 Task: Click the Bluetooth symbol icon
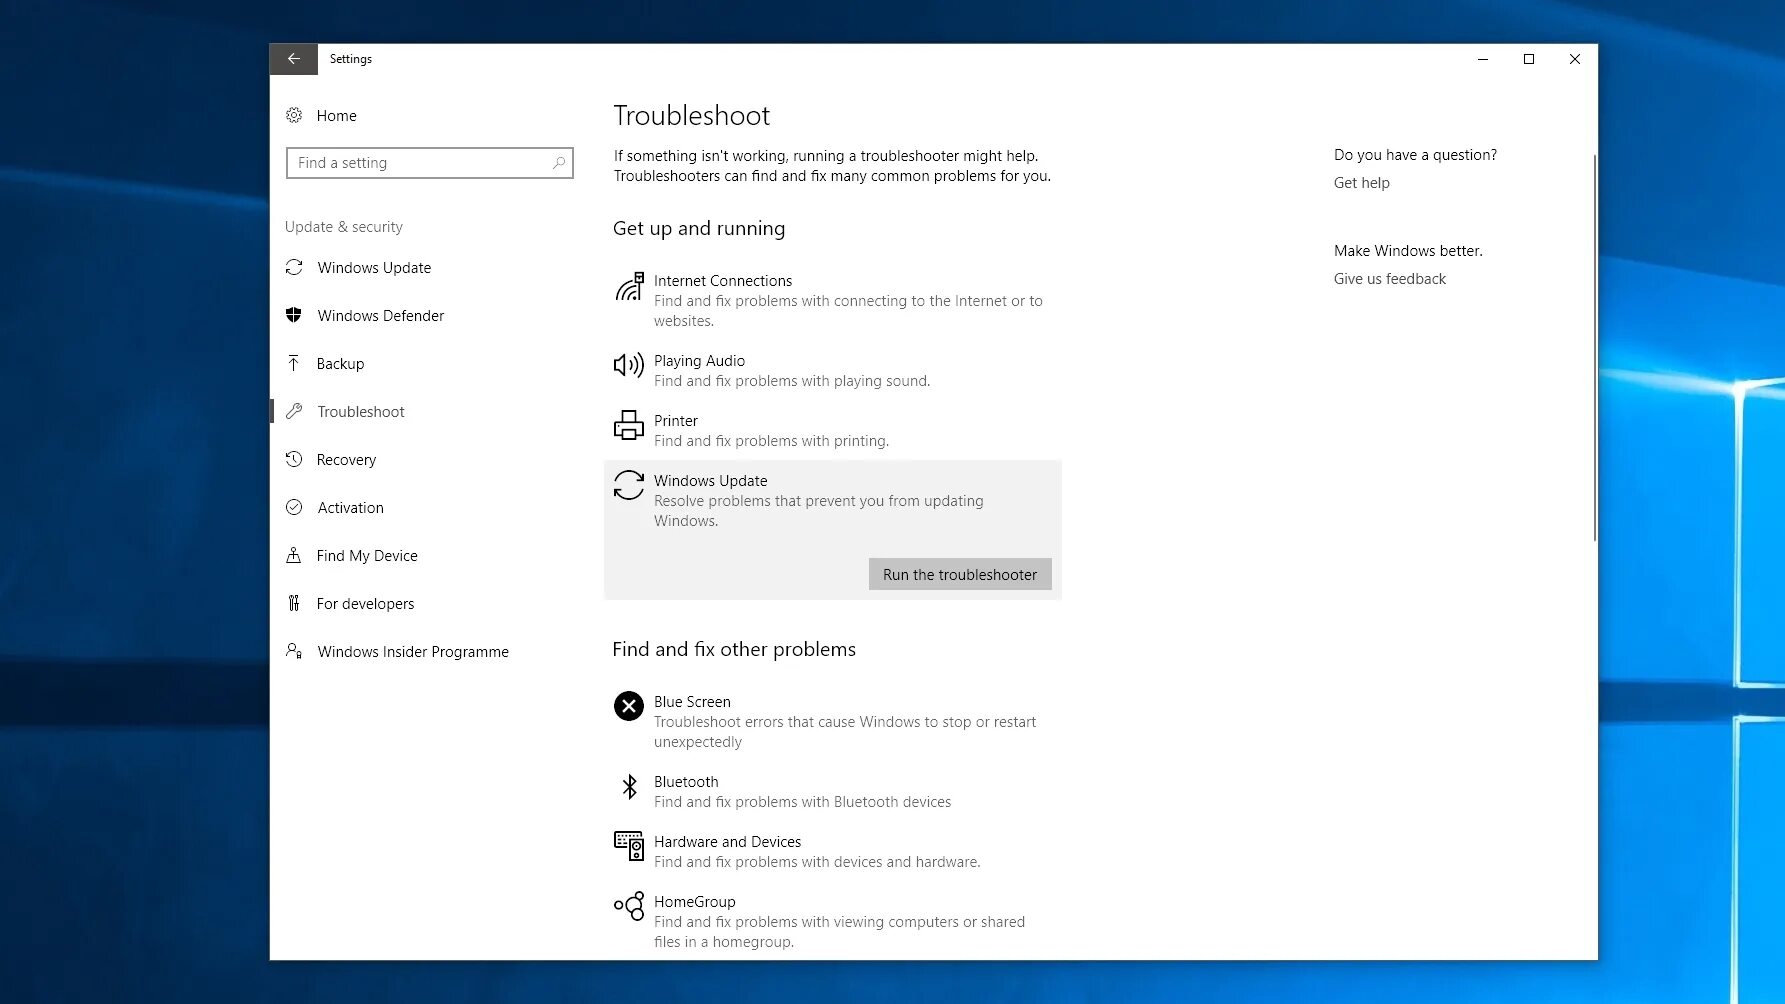tap(629, 787)
